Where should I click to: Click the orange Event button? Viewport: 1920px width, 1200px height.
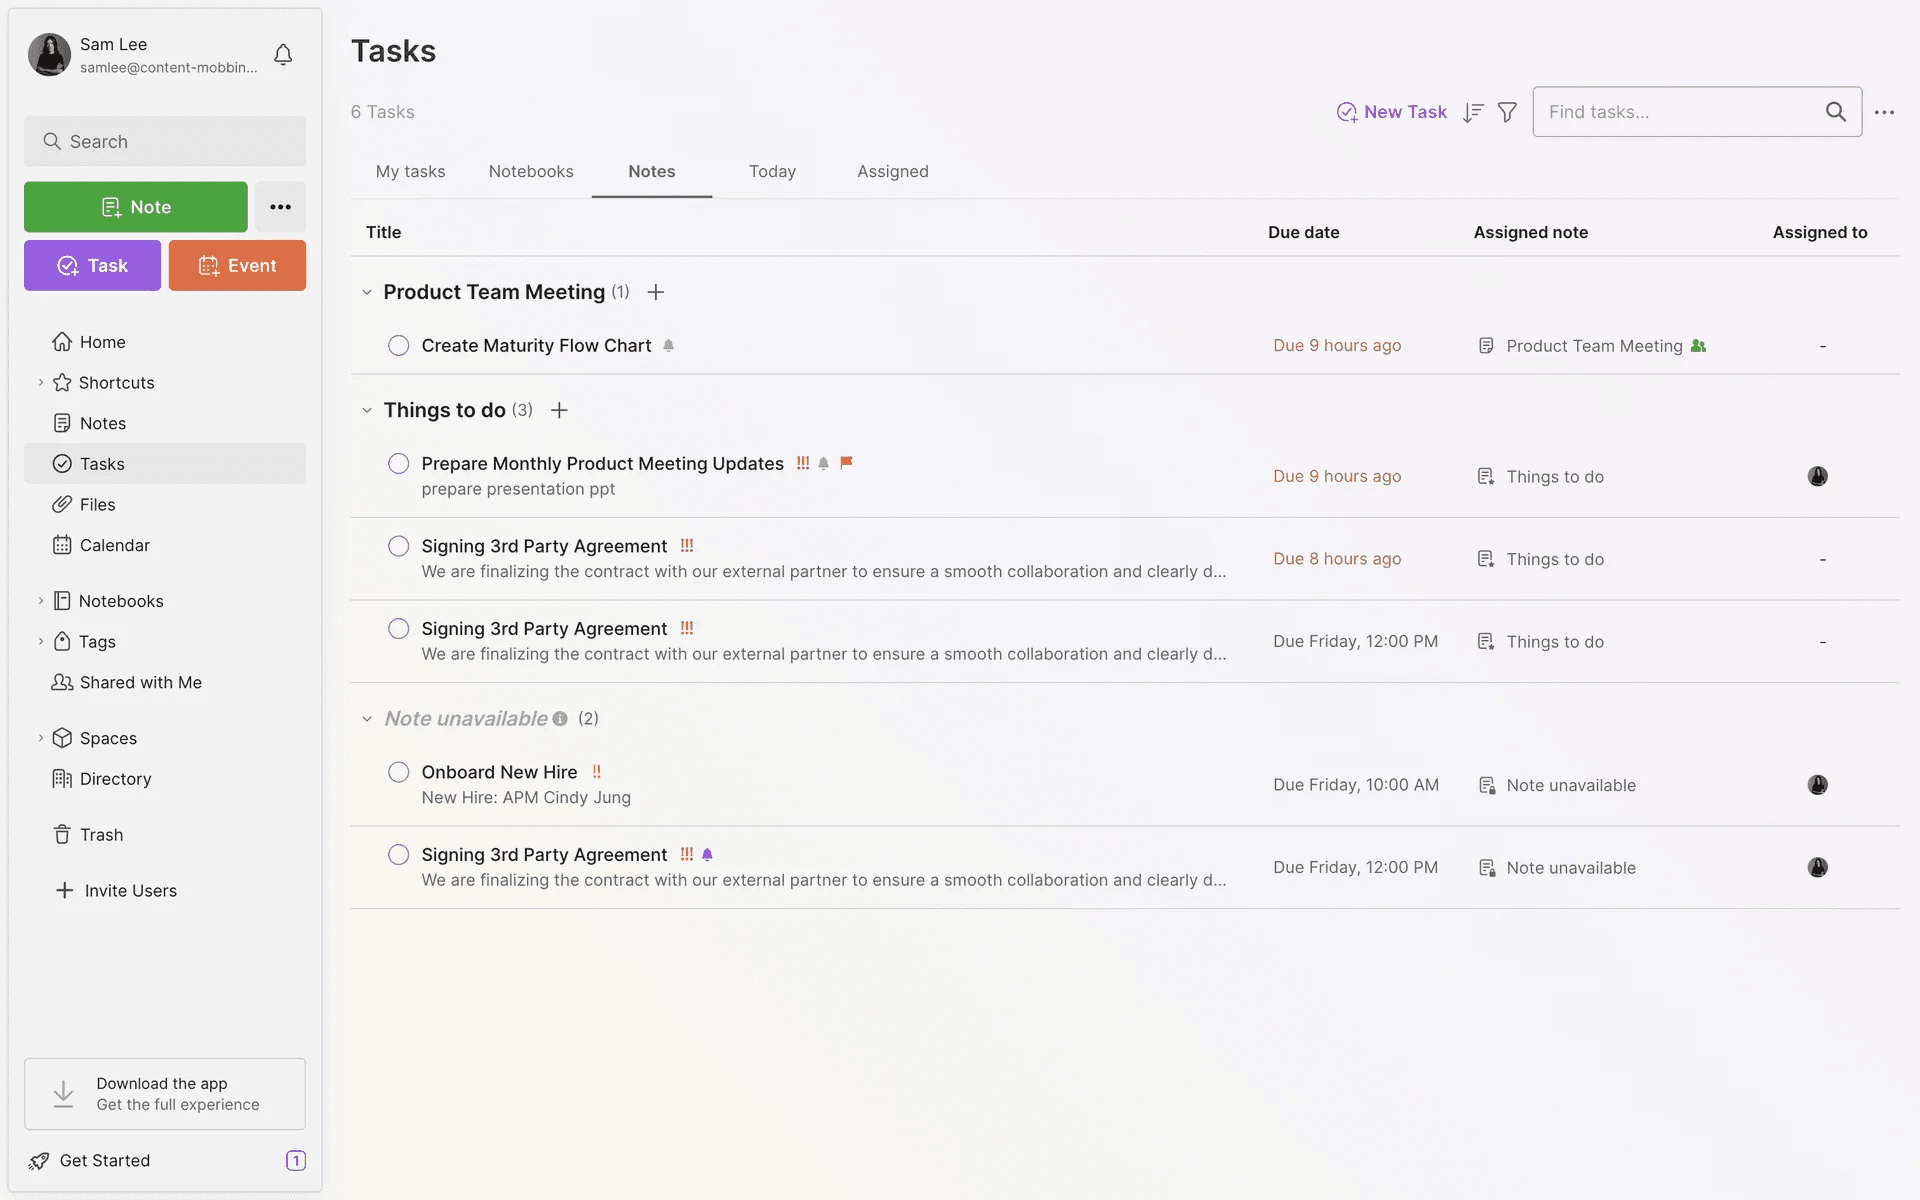tap(237, 266)
